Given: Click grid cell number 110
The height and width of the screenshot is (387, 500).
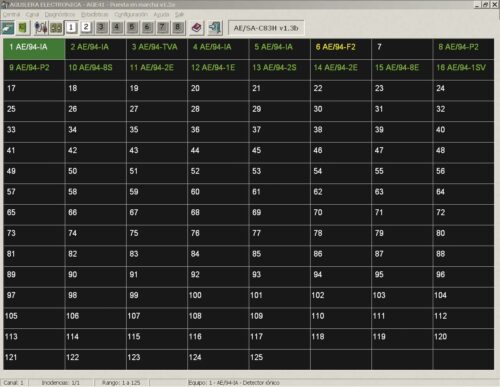Looking at the screenshot, I should point(341,318).
